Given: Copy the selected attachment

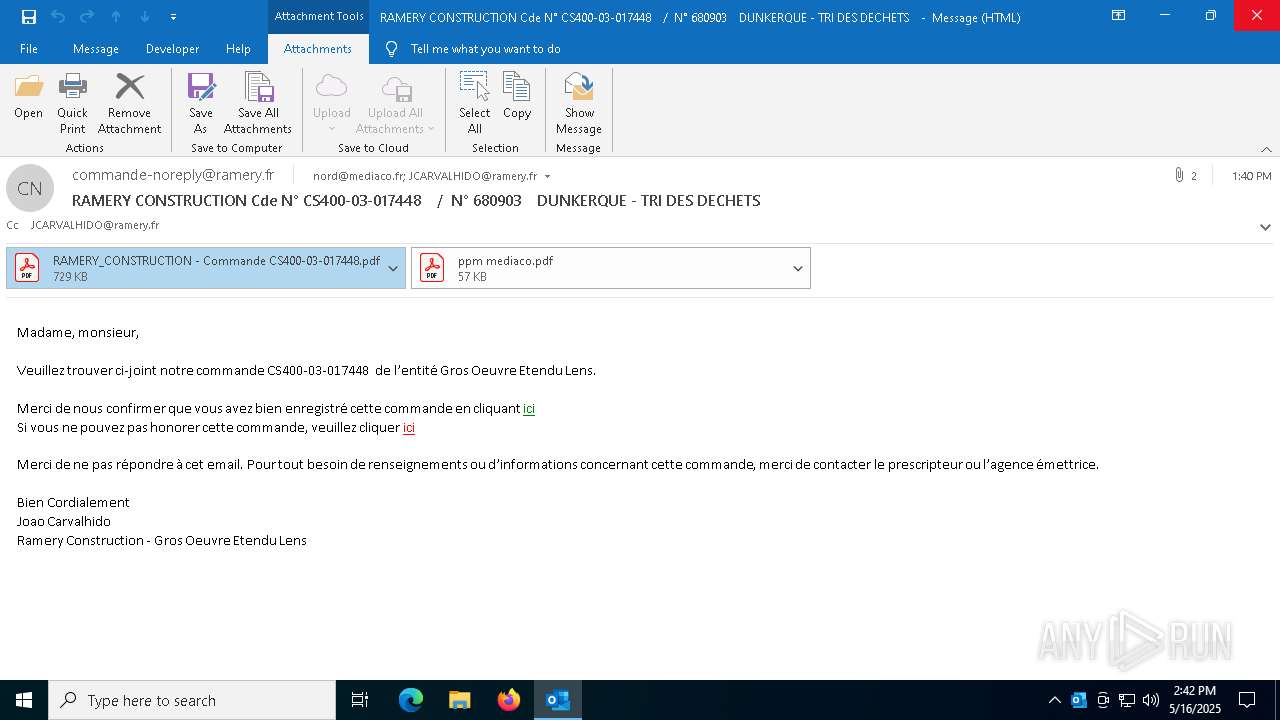Looking at the screenshot, I should tap(517, 97).
